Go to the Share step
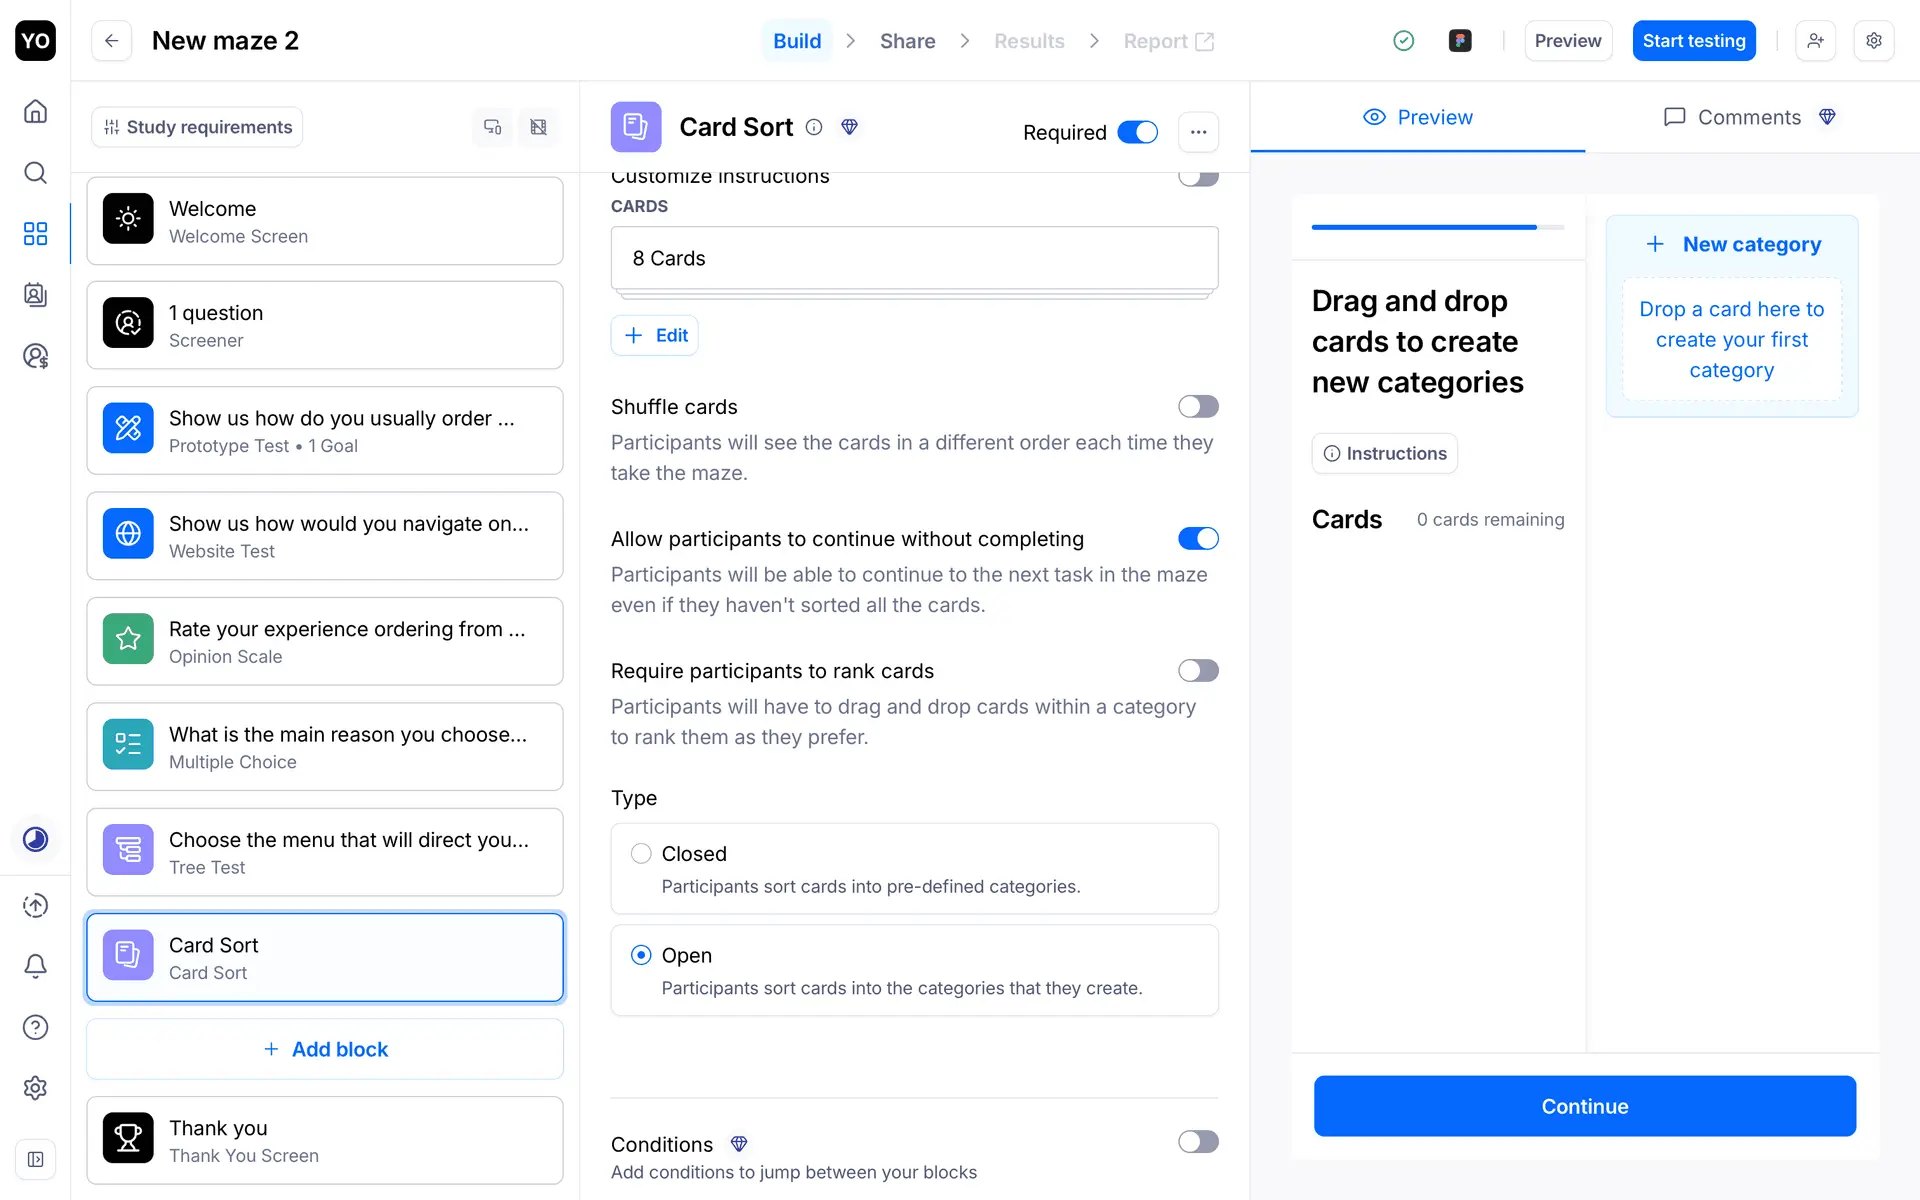Screen dimensions: 1920x1200 coord(907,41)
